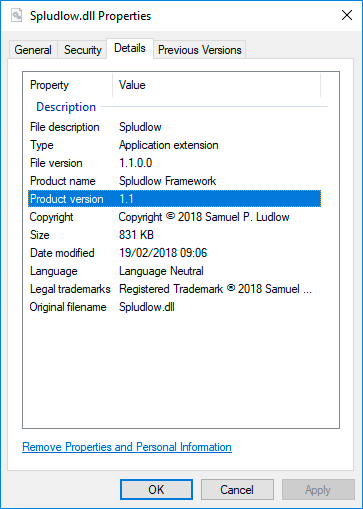Click the Value column header
Image resolution: width=363 pixels, height=509 pixels.
(217, 85)
